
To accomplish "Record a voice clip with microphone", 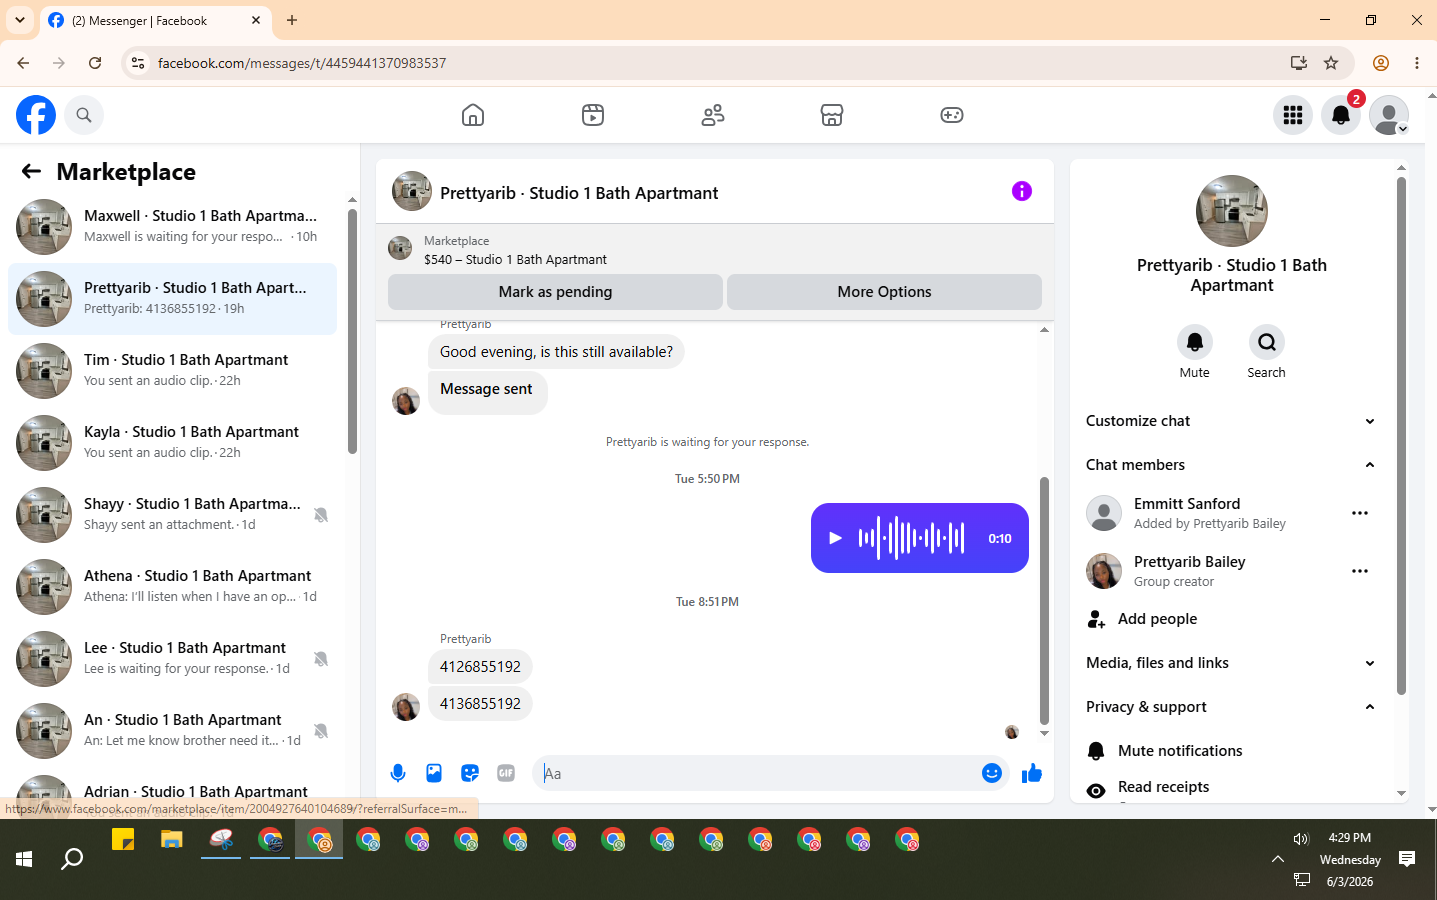I will point(398,773).
